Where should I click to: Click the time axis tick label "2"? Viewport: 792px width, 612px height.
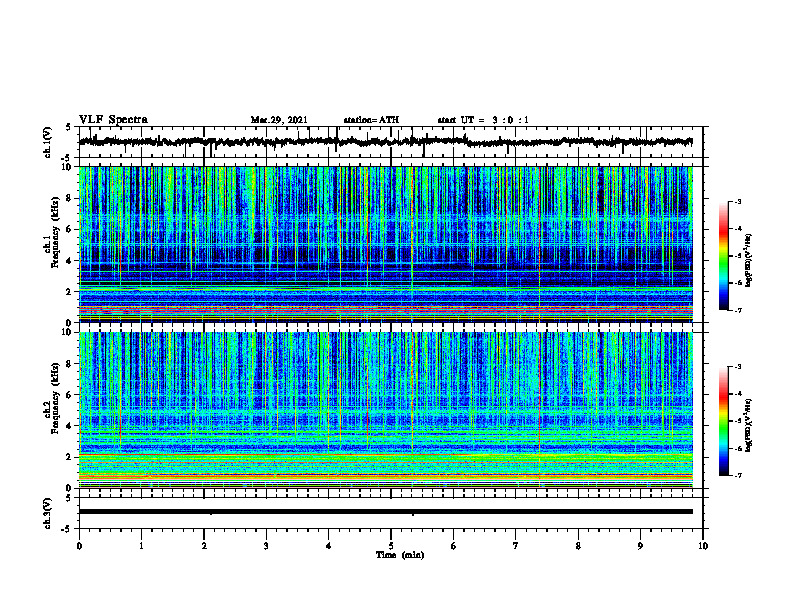pos(204,546)
